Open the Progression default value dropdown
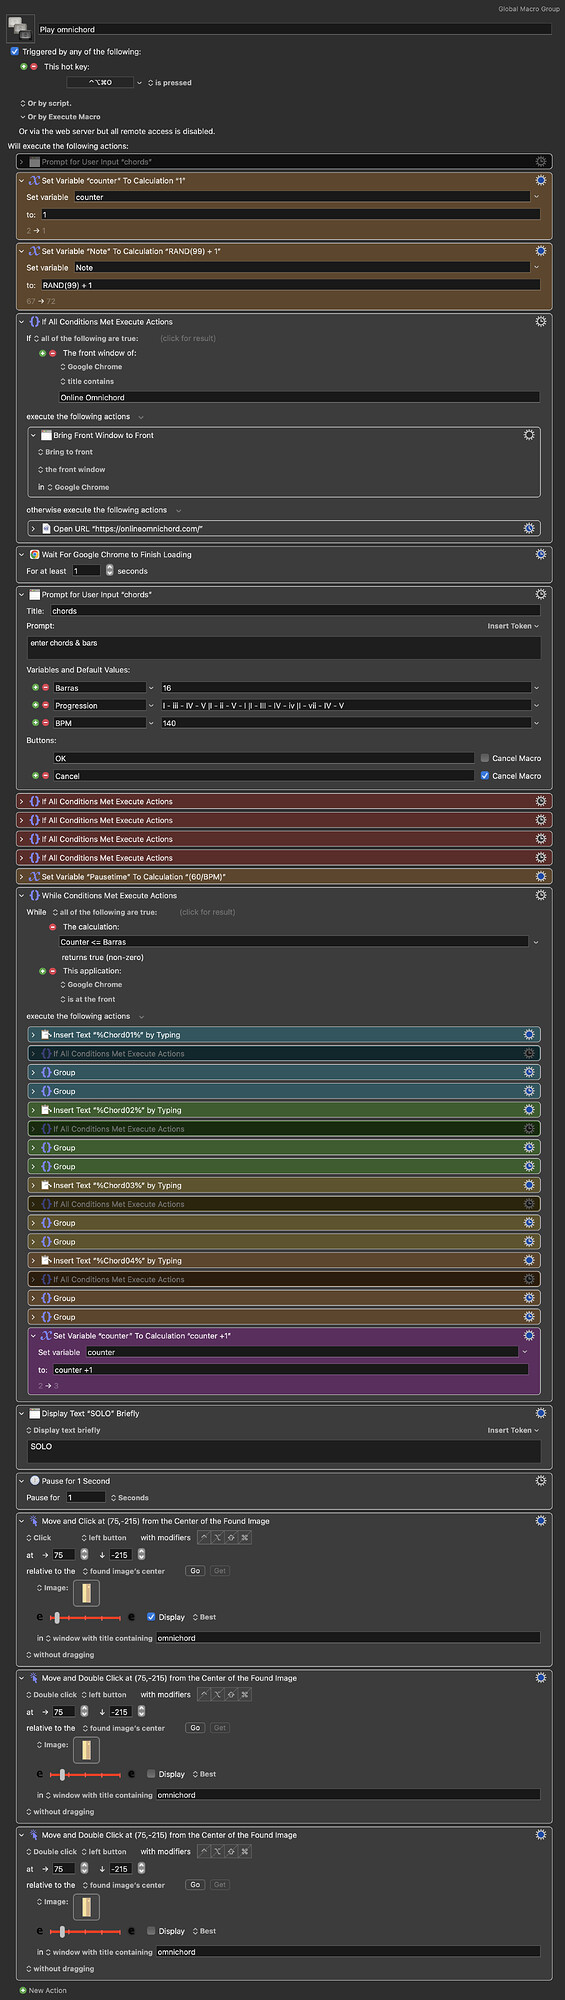Image resolution: width=565 pixels, height=2000 pixels. (536, 705)
